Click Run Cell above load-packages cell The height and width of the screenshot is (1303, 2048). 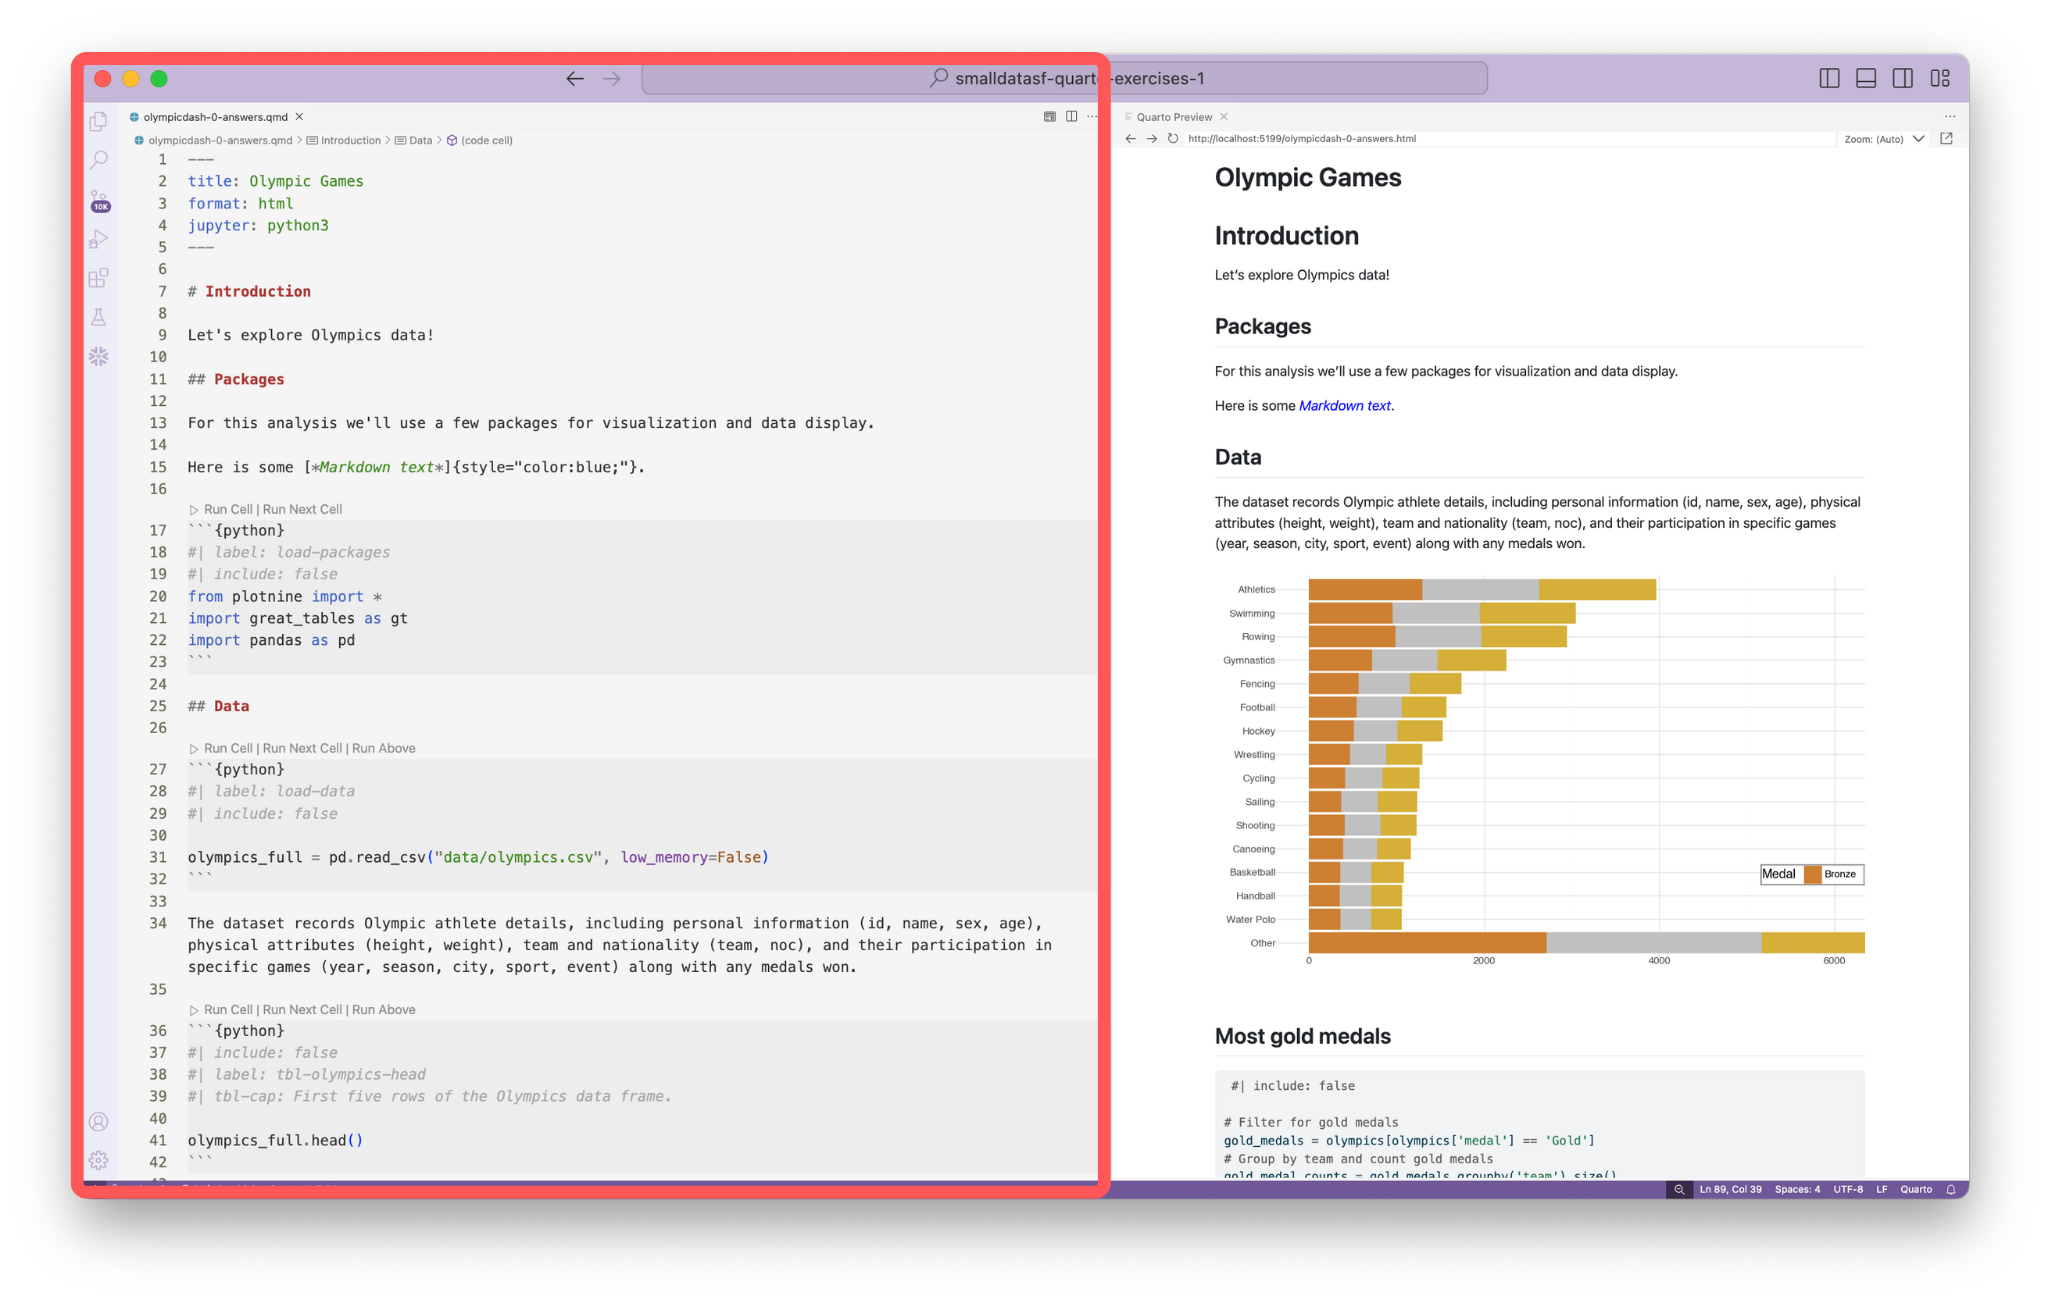(228, 509)
